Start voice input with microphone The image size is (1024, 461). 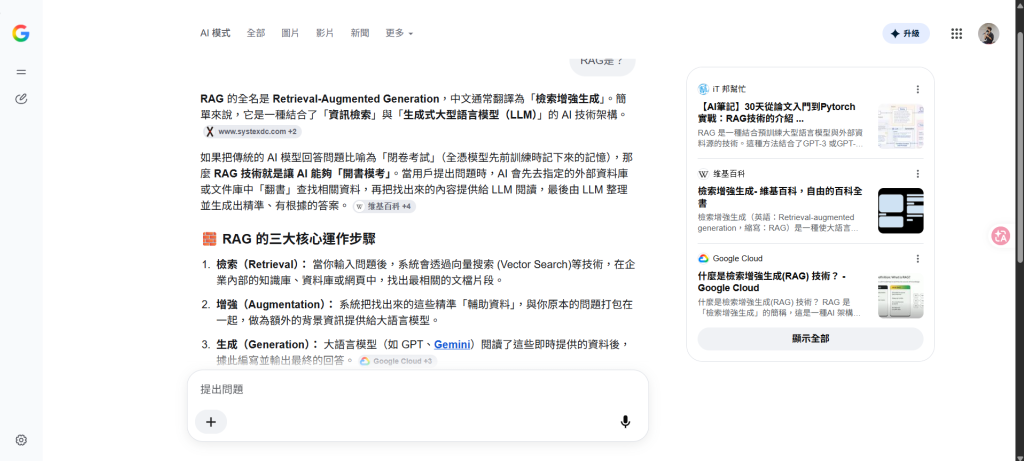point(625,422)
